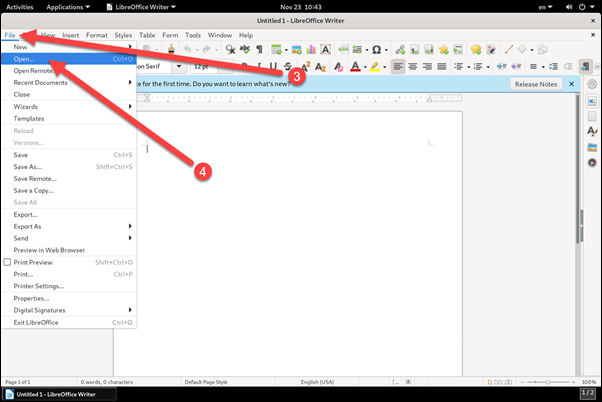The image size is (602, 402).
Task: Tick the Print Preview checkbox
Action: 7,262
